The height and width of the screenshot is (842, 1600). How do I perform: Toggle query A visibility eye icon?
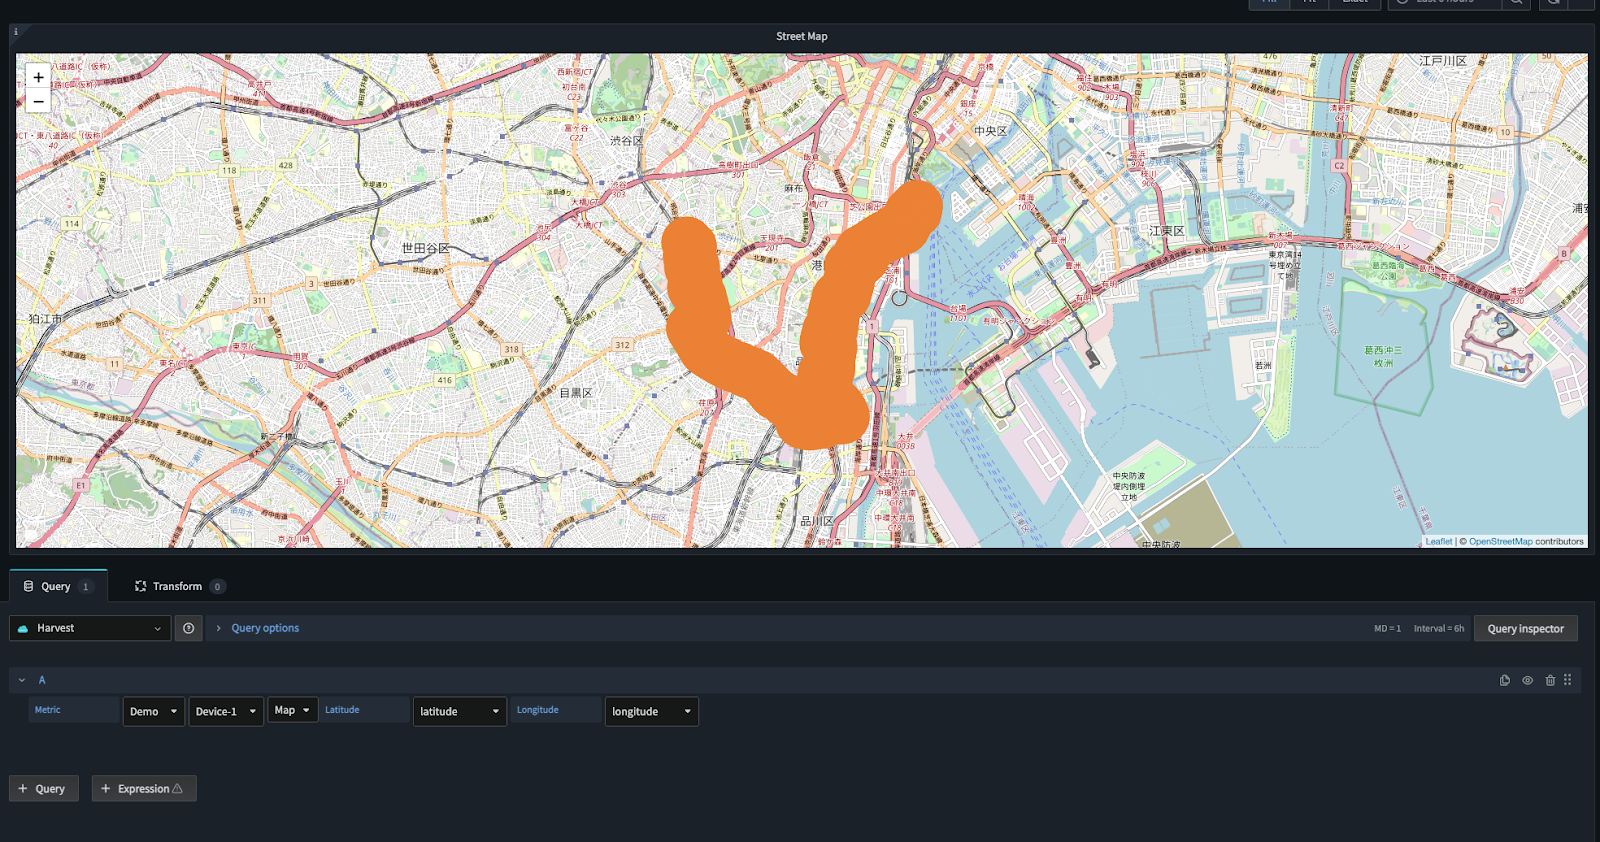click(x=1527, y=680)
